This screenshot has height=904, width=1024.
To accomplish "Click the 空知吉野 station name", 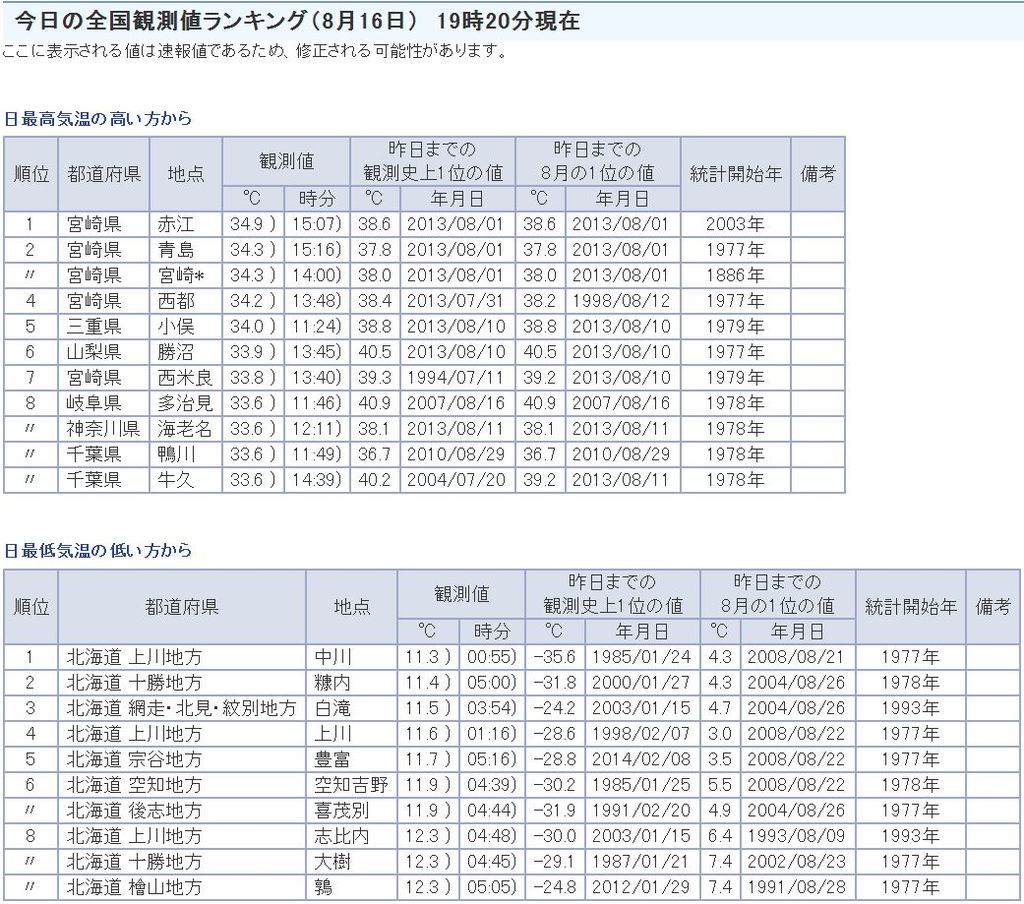I will (x=350, y=785).
